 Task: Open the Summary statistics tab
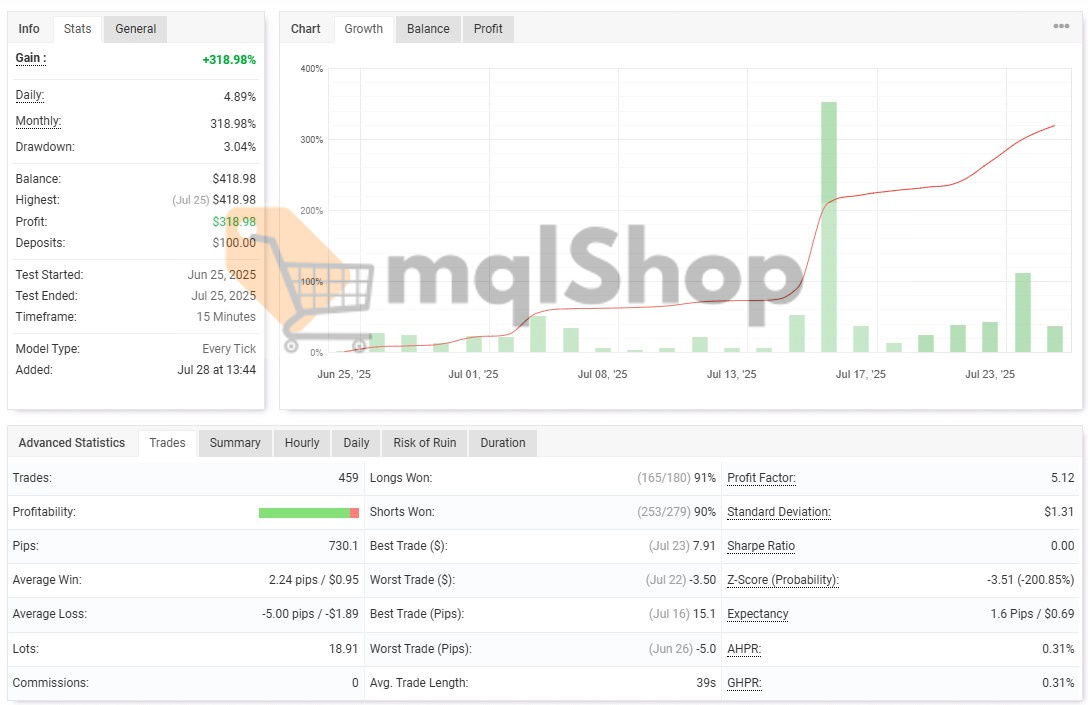click(235, 443)
